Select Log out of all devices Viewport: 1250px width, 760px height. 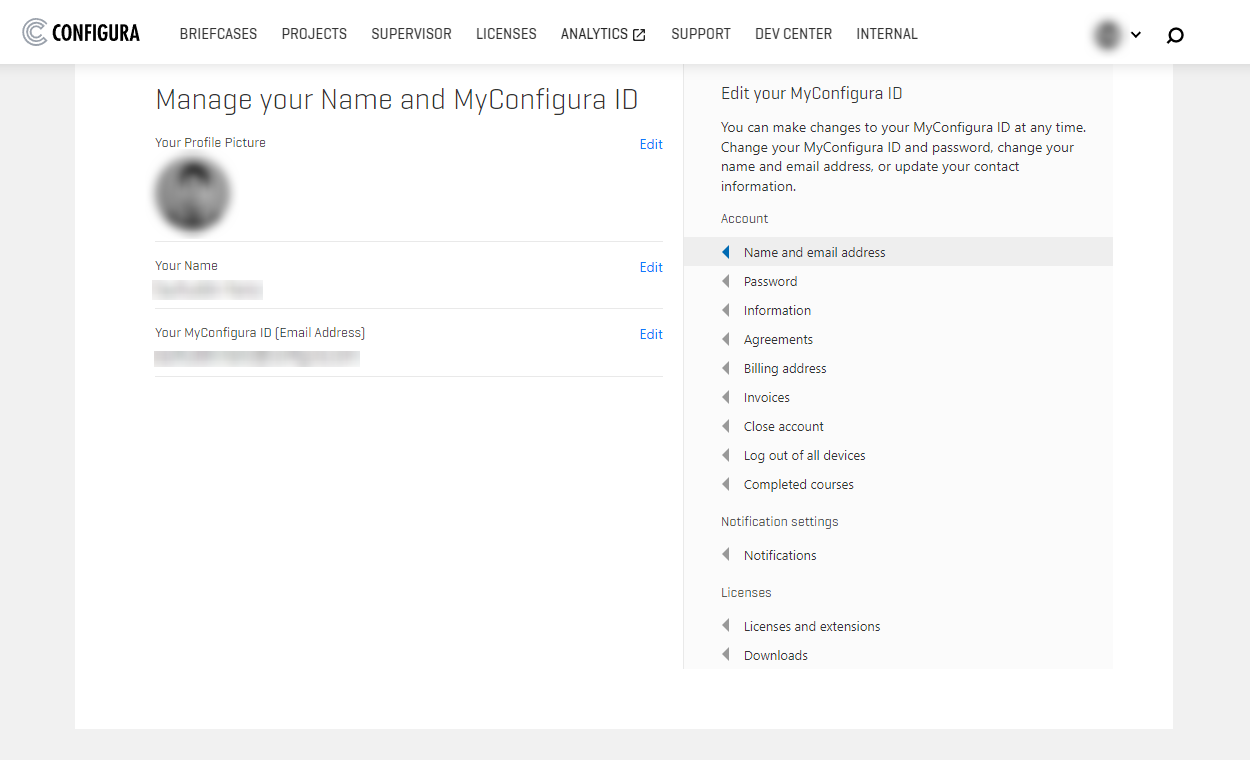coord(804,455)
